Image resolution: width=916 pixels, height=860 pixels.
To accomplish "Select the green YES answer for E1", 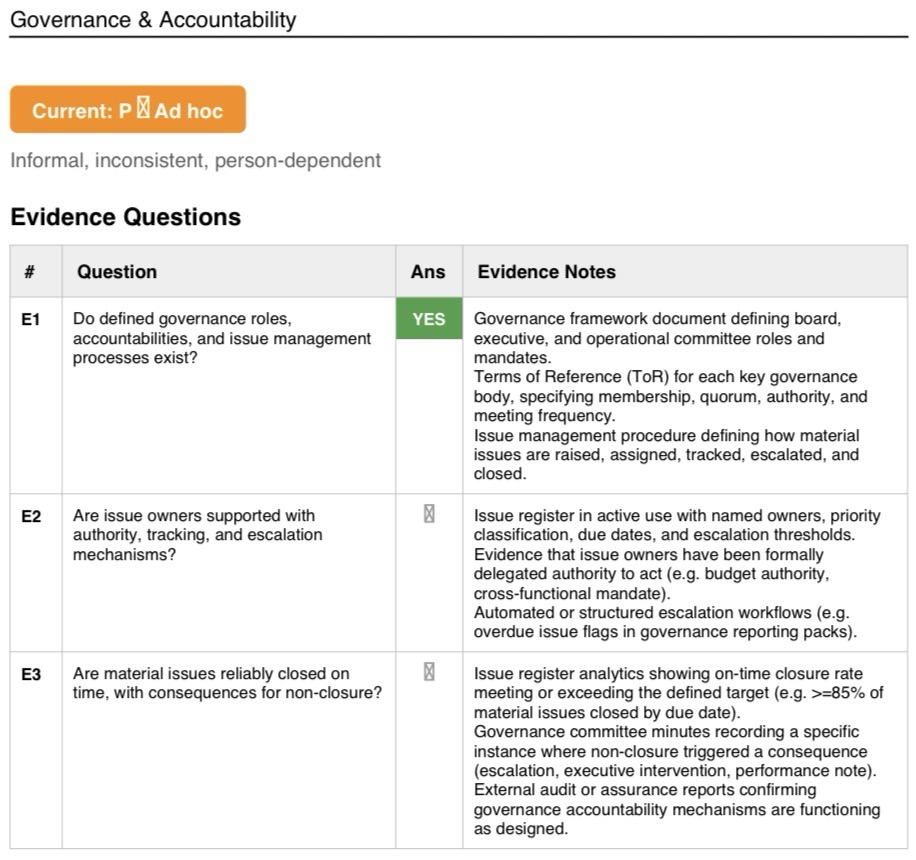I will click(429, 318).
